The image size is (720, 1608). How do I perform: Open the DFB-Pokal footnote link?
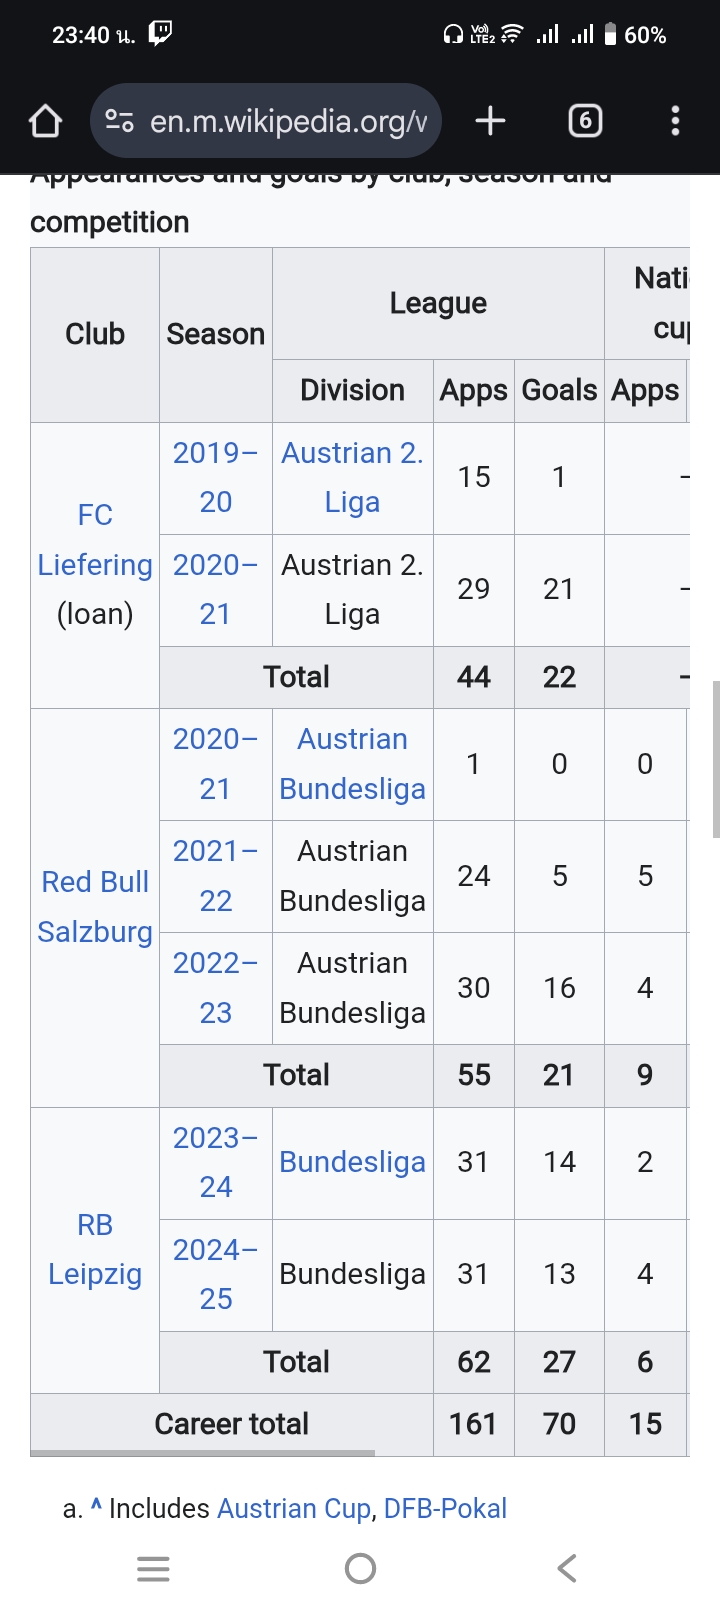(445, 1508)
